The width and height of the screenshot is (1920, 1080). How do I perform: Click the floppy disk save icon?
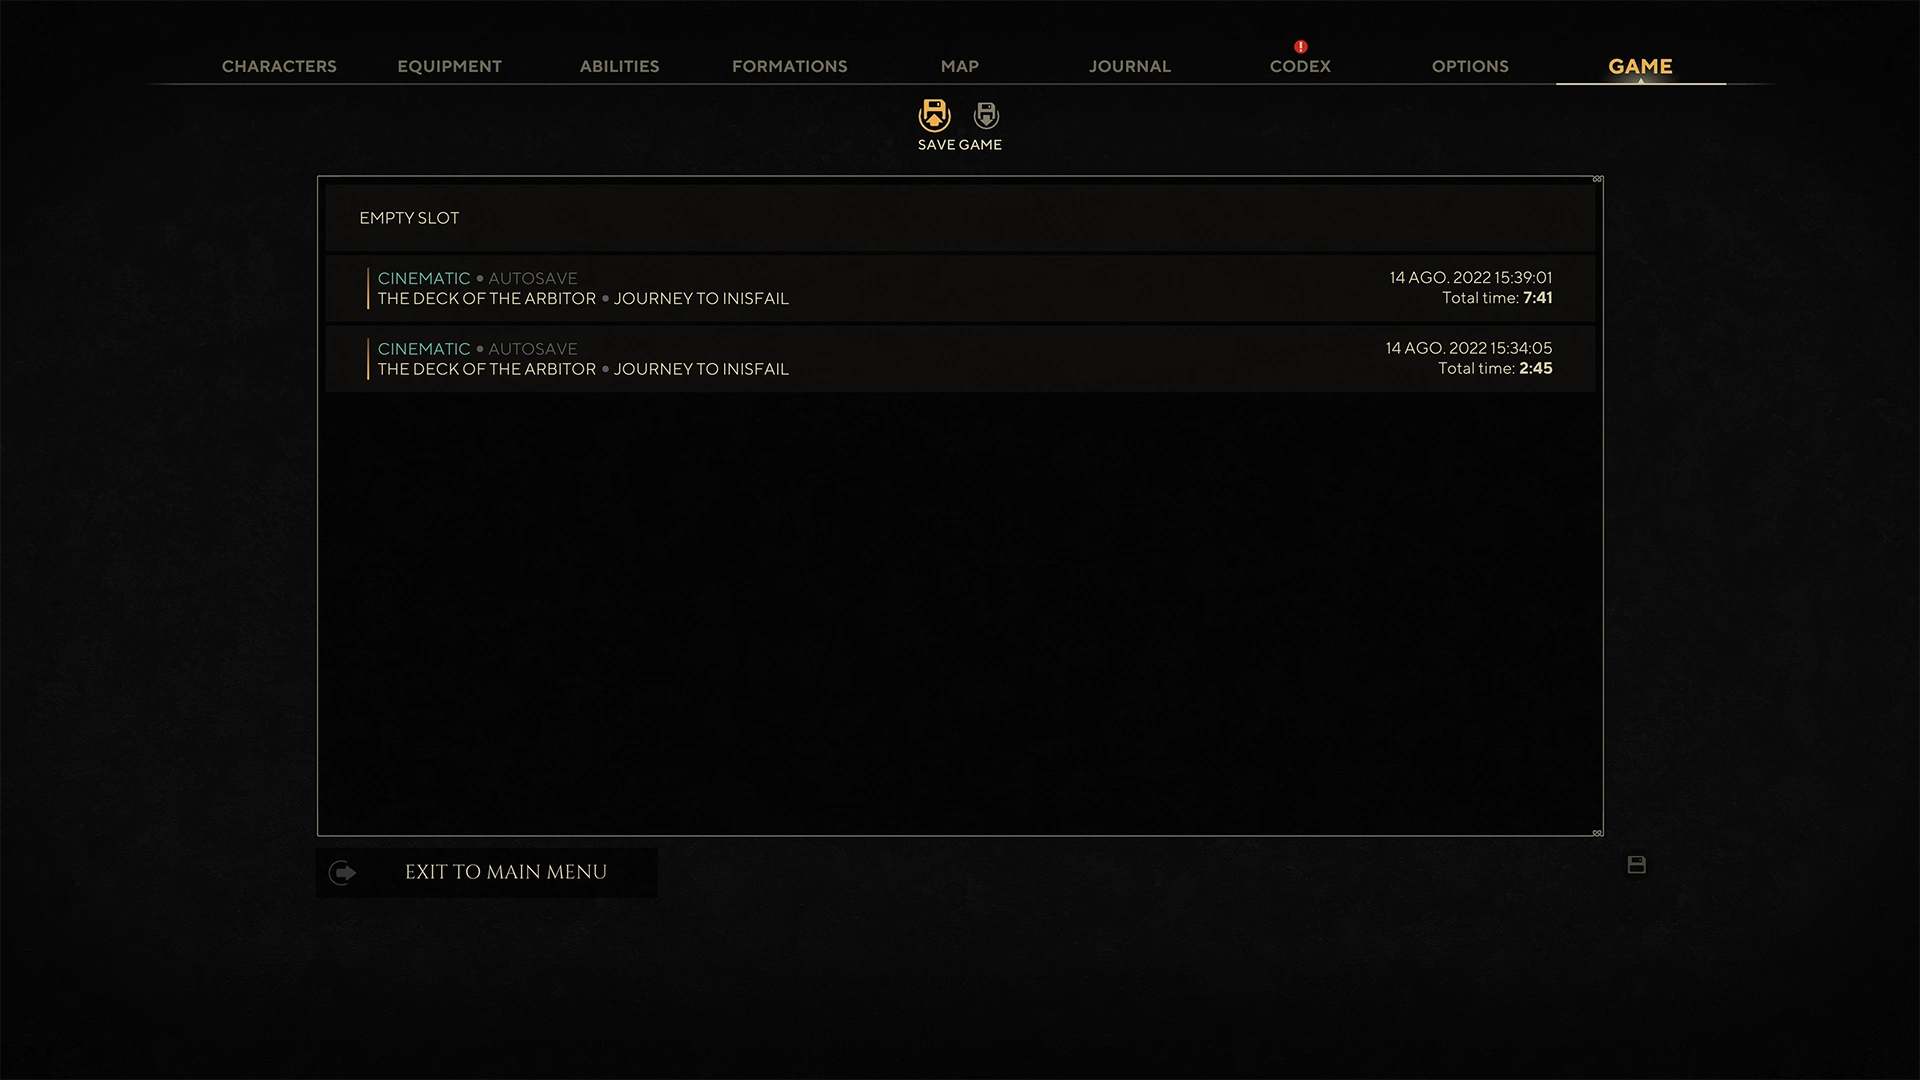pos(1636,865)
